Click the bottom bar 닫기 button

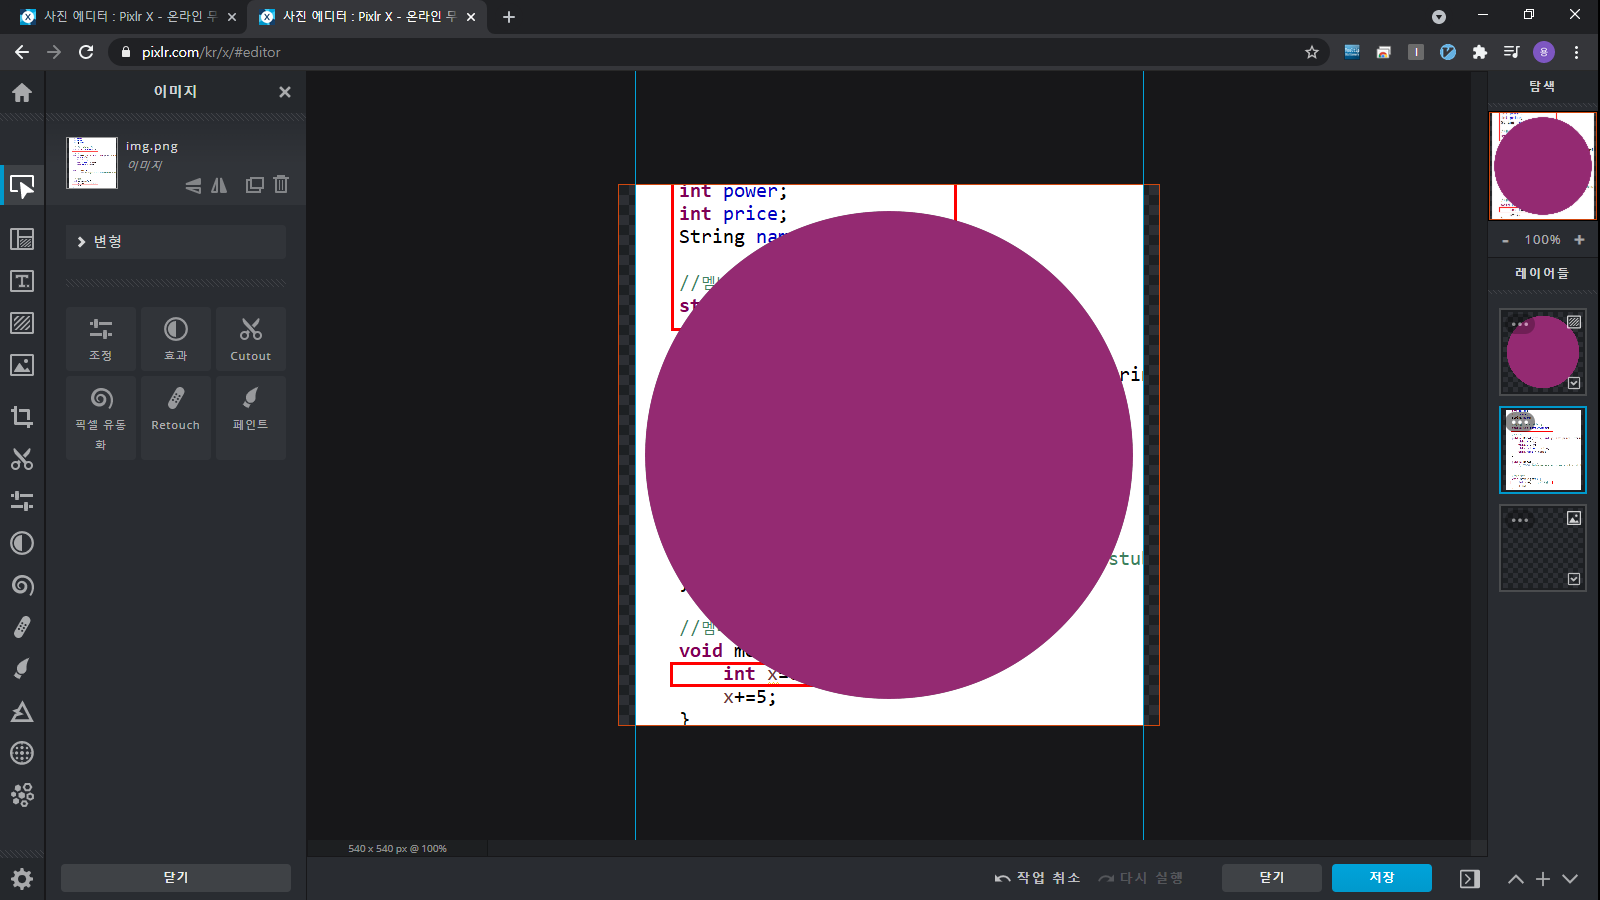pyautogui.click(x=1272, y=878)
